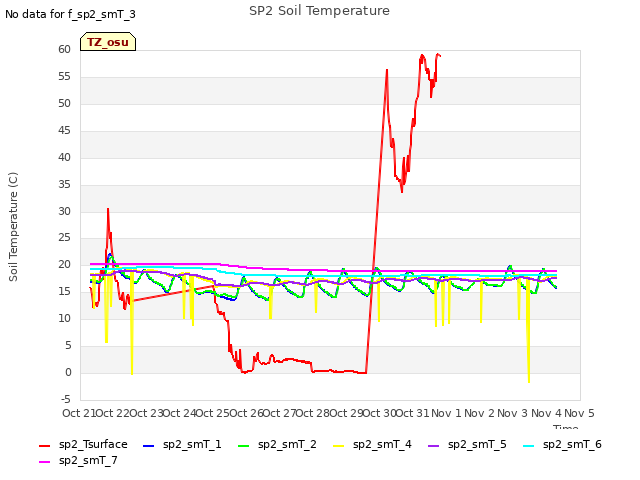The width and height of the screenshot is (640, 480).
Task: Click the 30 y-axis tick label
Action: click(64, 211)
